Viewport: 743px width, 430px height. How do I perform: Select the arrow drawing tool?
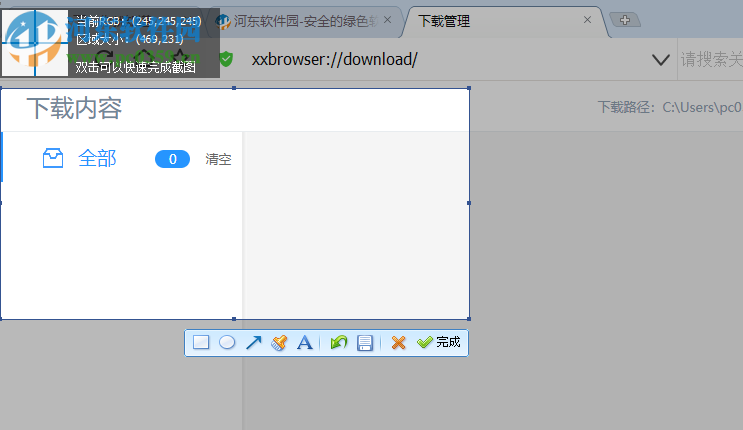[x=254, y=342]
